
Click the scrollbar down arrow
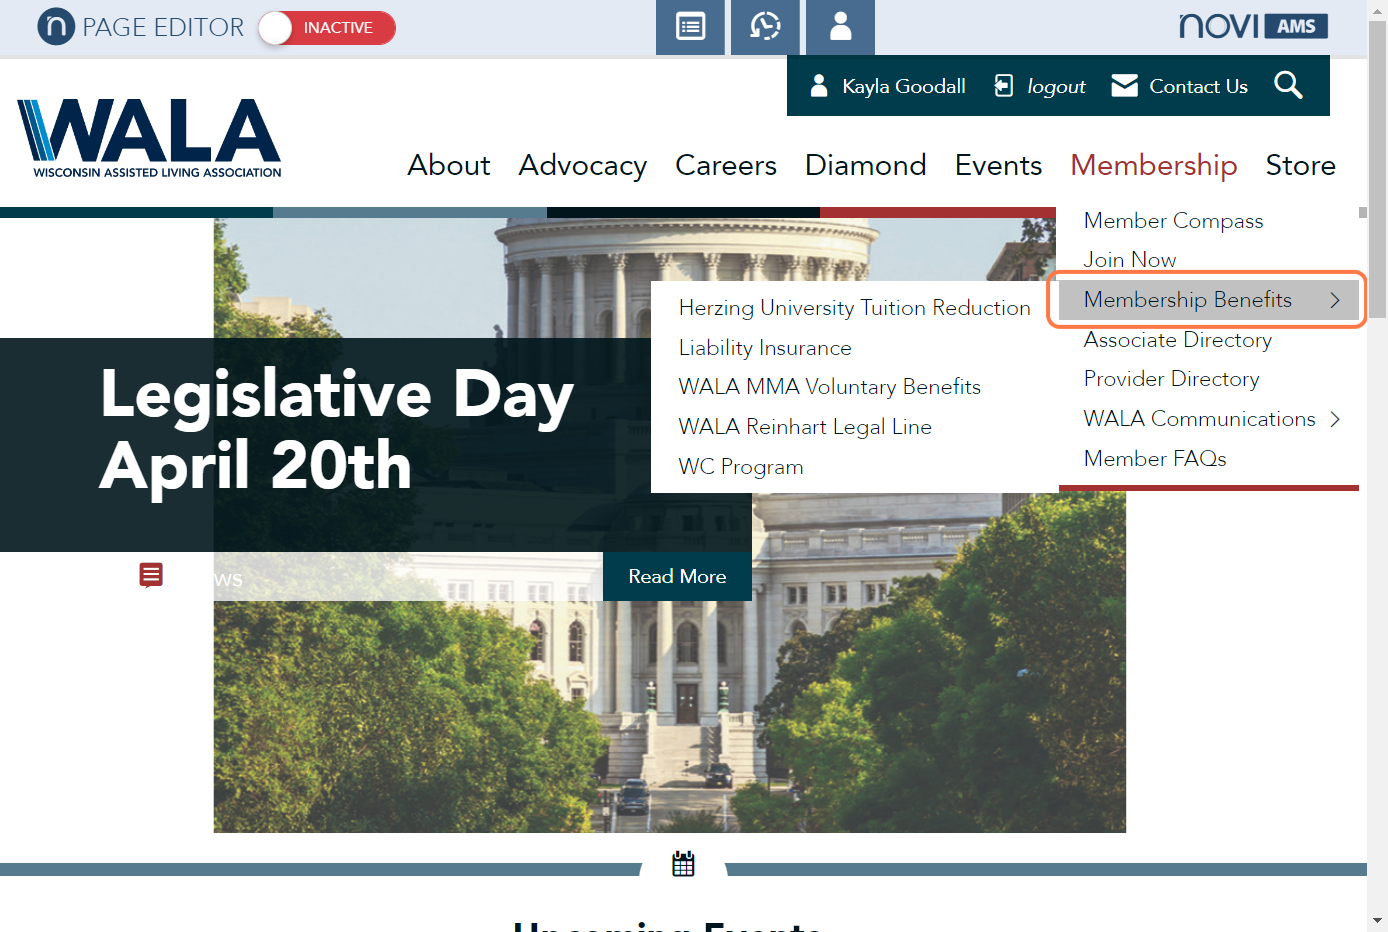pos(1378,921)
